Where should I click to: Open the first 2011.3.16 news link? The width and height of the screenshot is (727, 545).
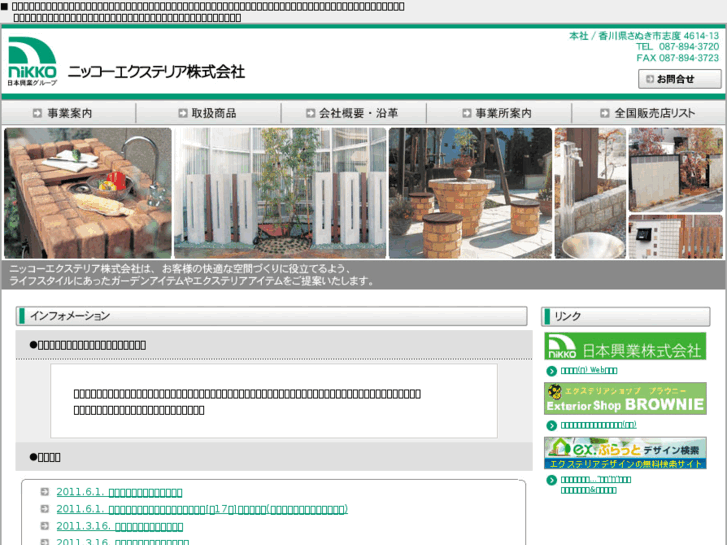120,526
